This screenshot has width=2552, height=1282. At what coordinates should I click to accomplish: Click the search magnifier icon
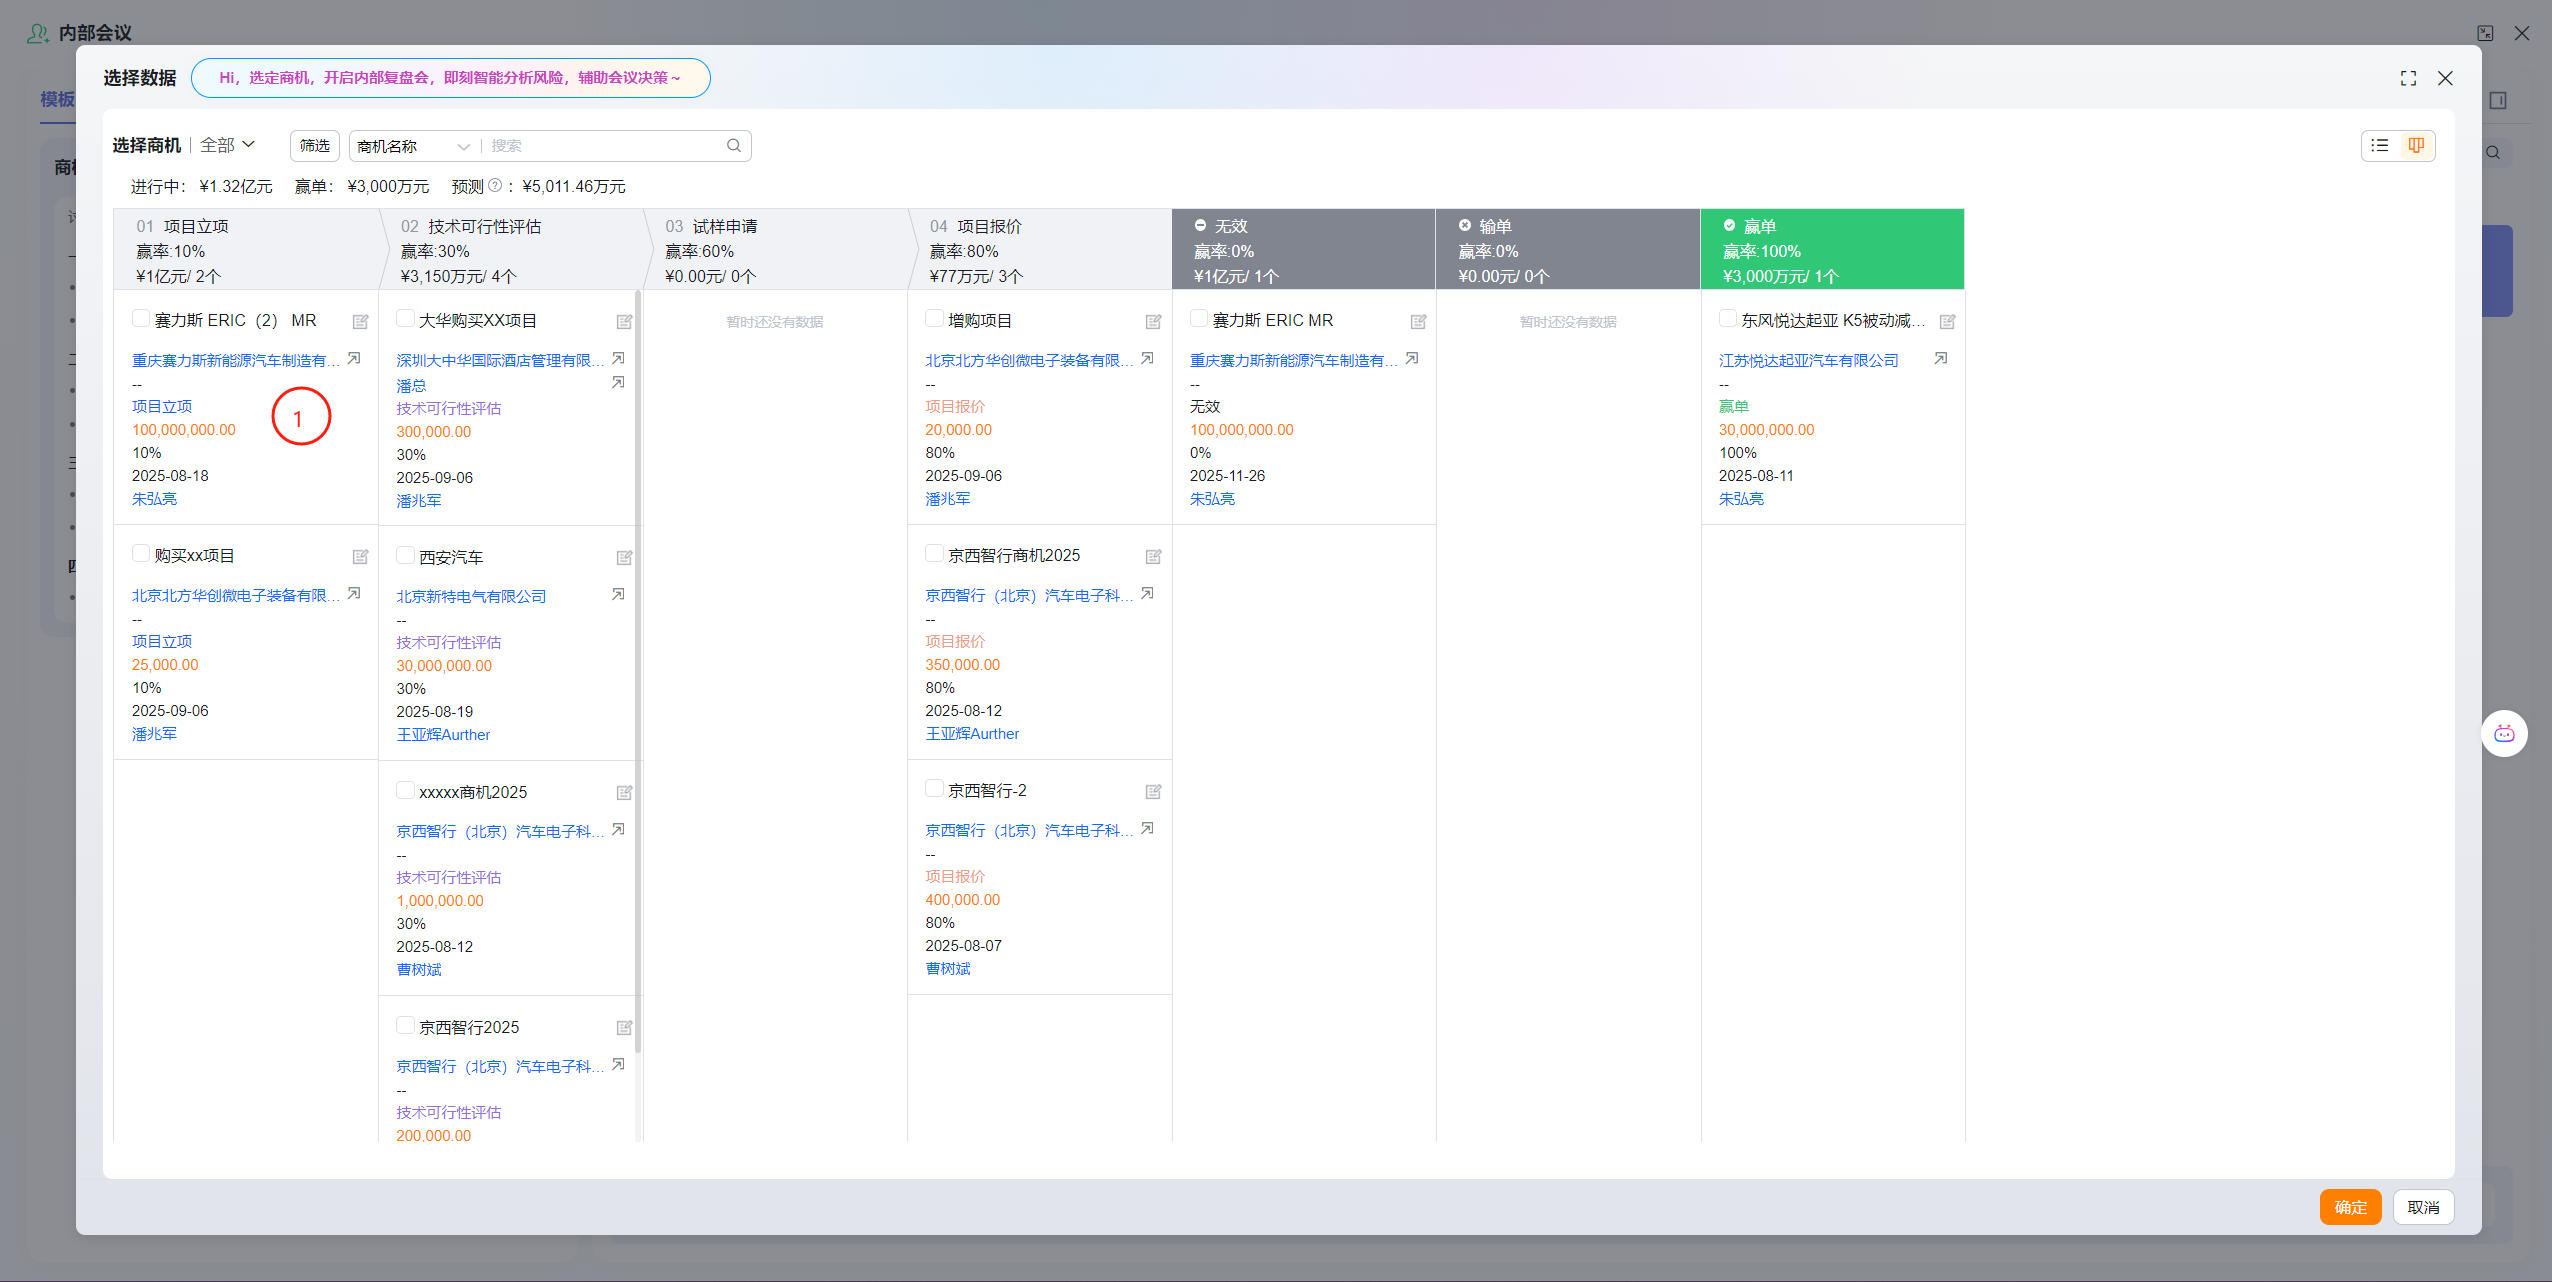tap(734, 146)
